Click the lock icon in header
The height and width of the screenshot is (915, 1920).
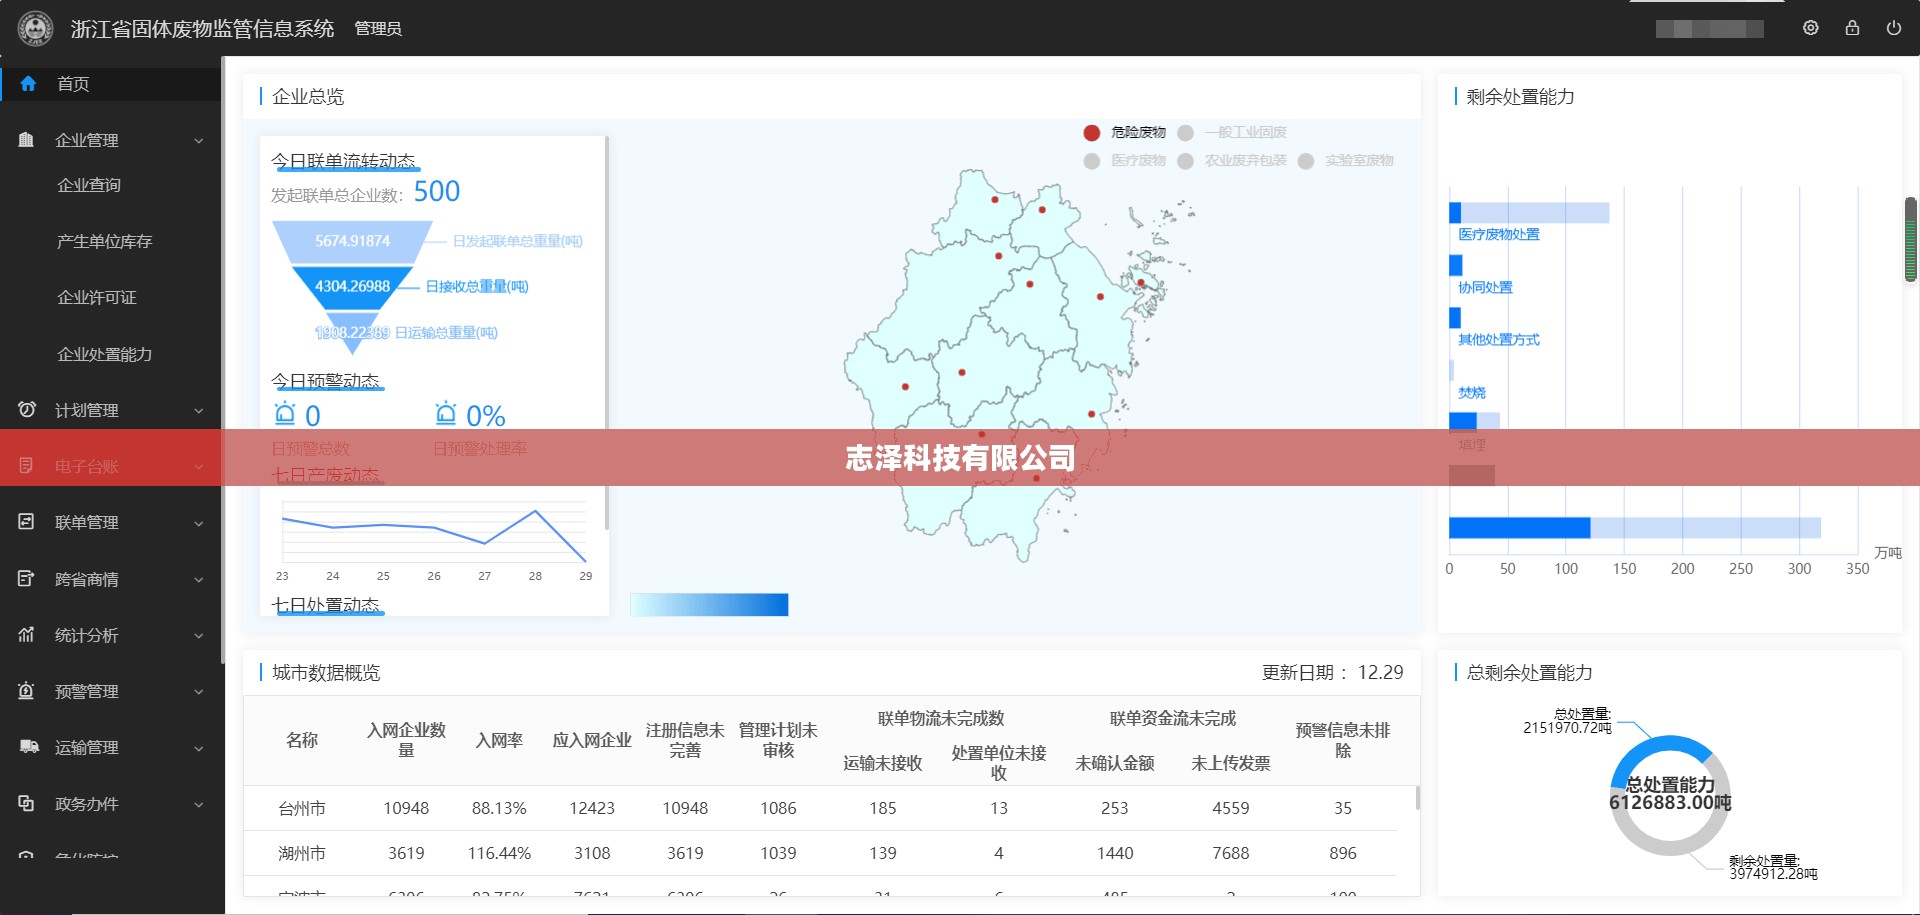point(1852,28)
